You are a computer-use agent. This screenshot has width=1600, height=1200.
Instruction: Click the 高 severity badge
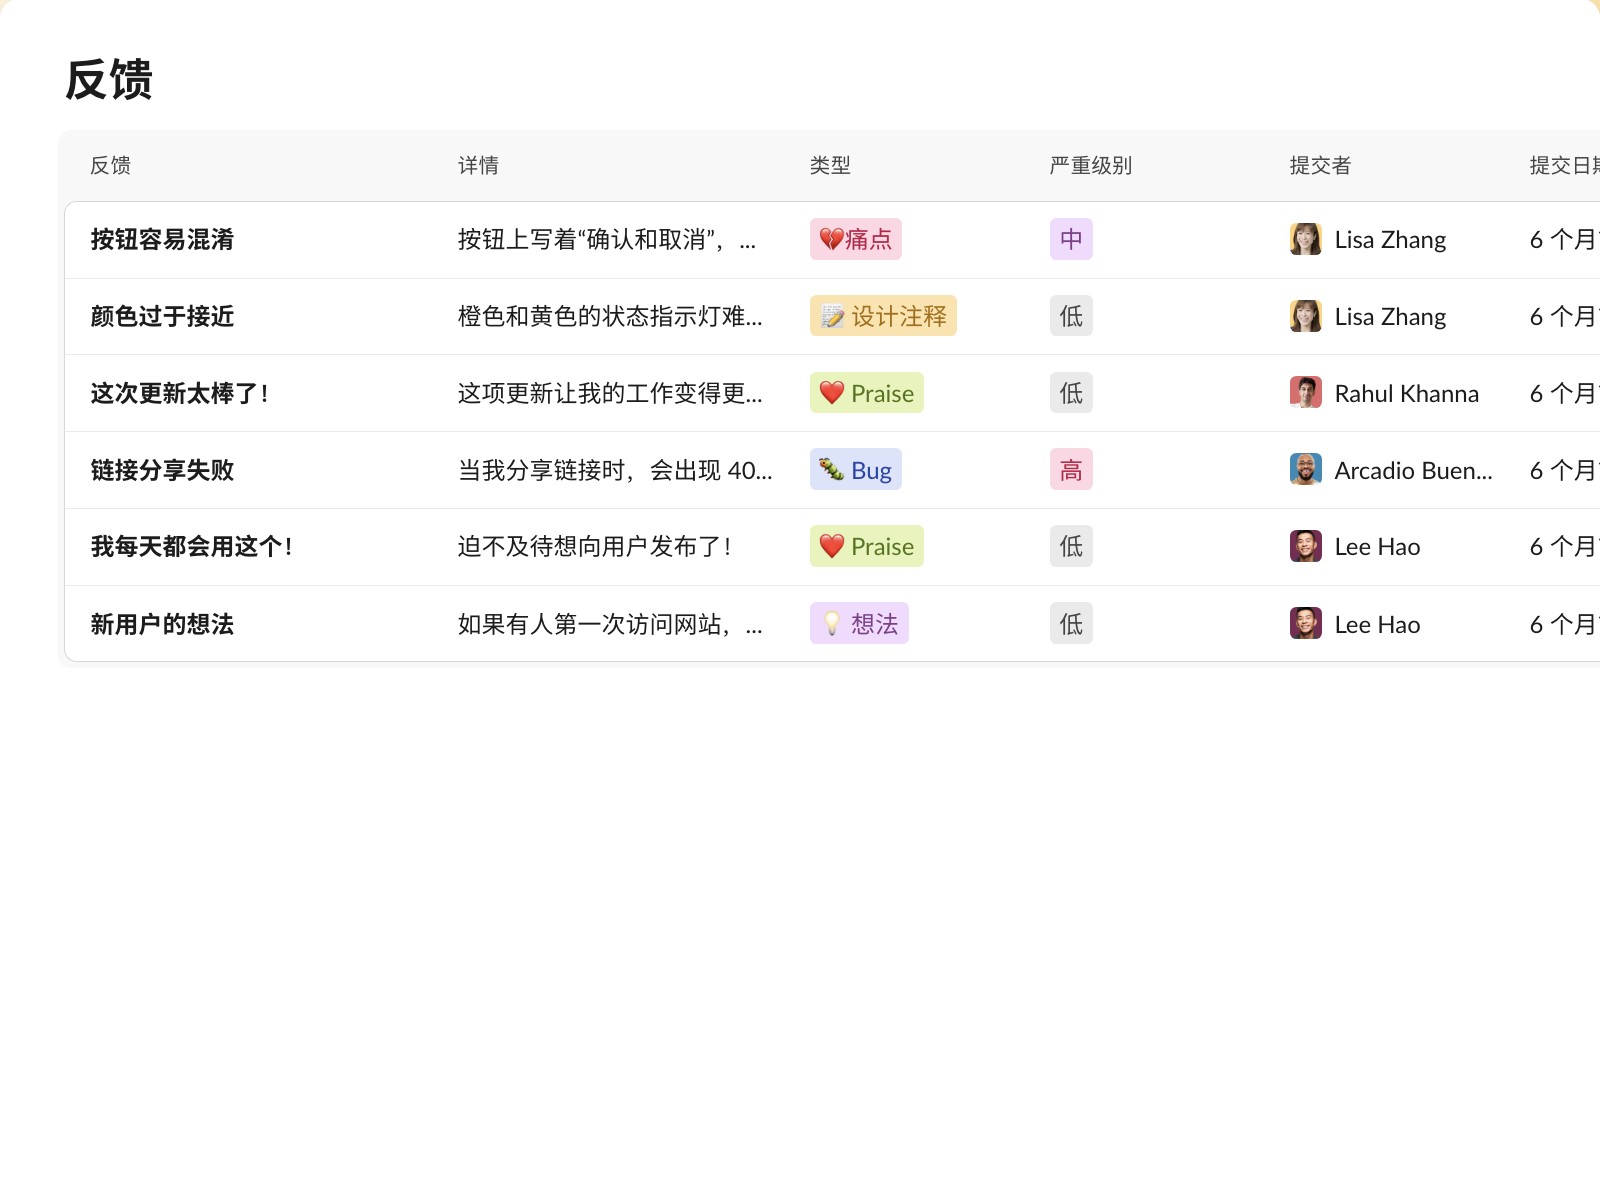[1071, 470]
